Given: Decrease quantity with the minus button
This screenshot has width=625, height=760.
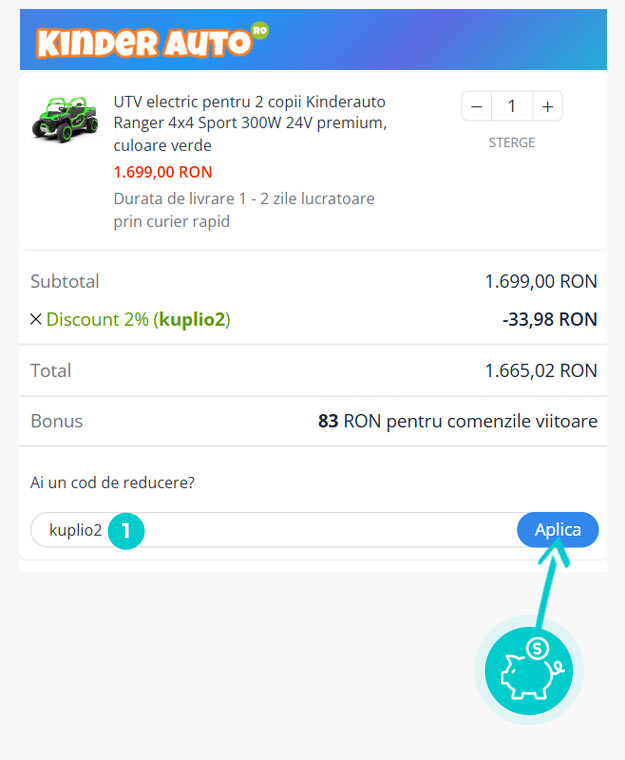Looking at the screenshot, I should 476,106.
